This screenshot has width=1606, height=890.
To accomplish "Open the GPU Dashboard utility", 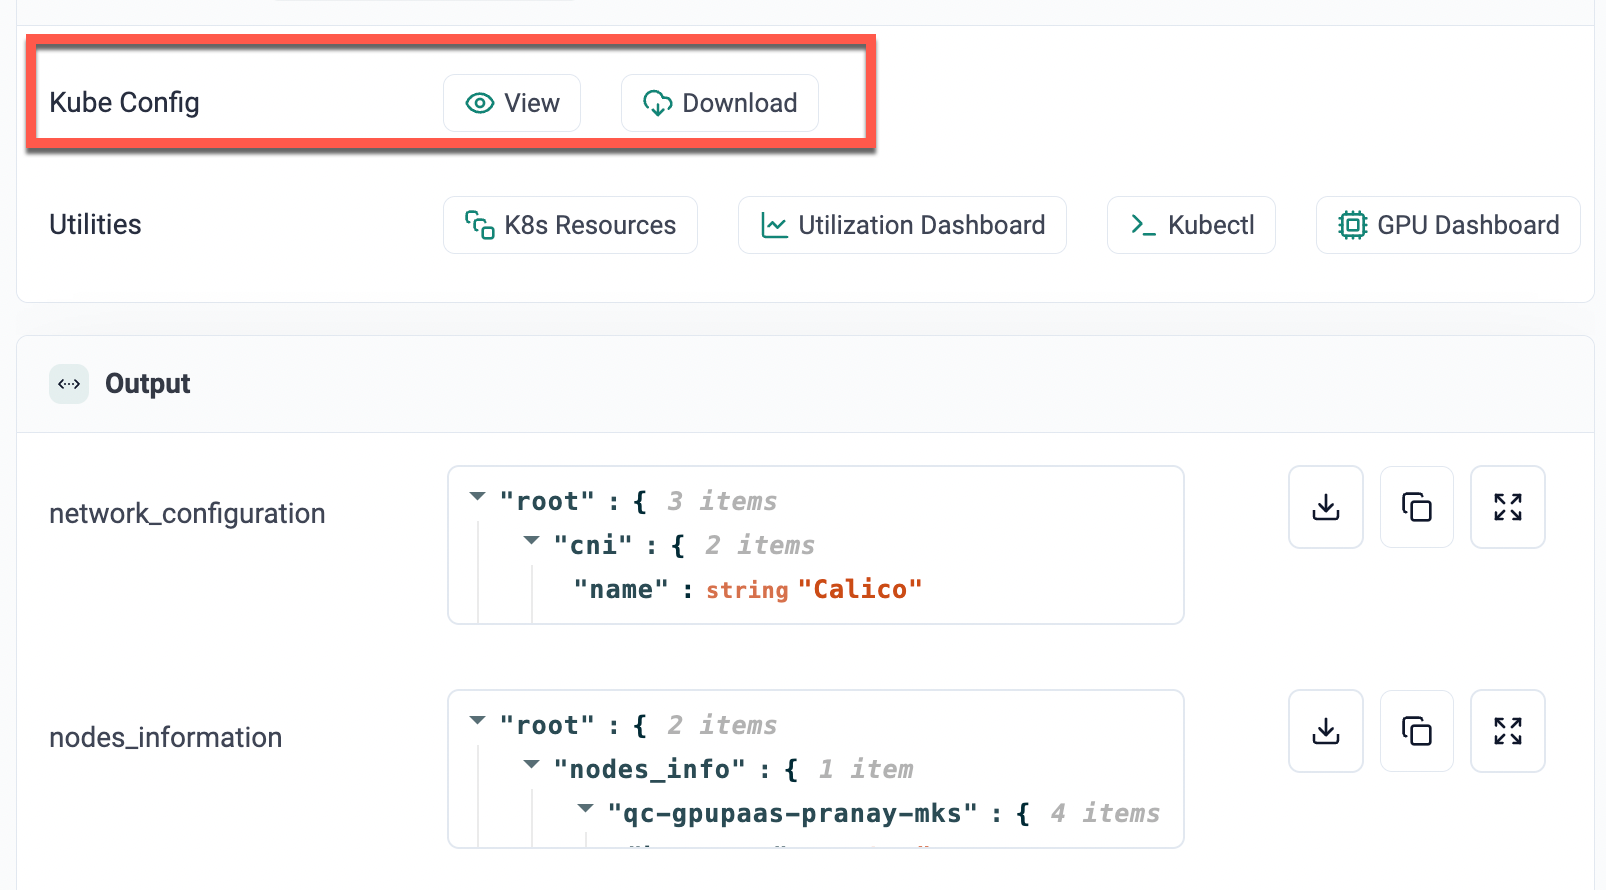I will 1447,225.
